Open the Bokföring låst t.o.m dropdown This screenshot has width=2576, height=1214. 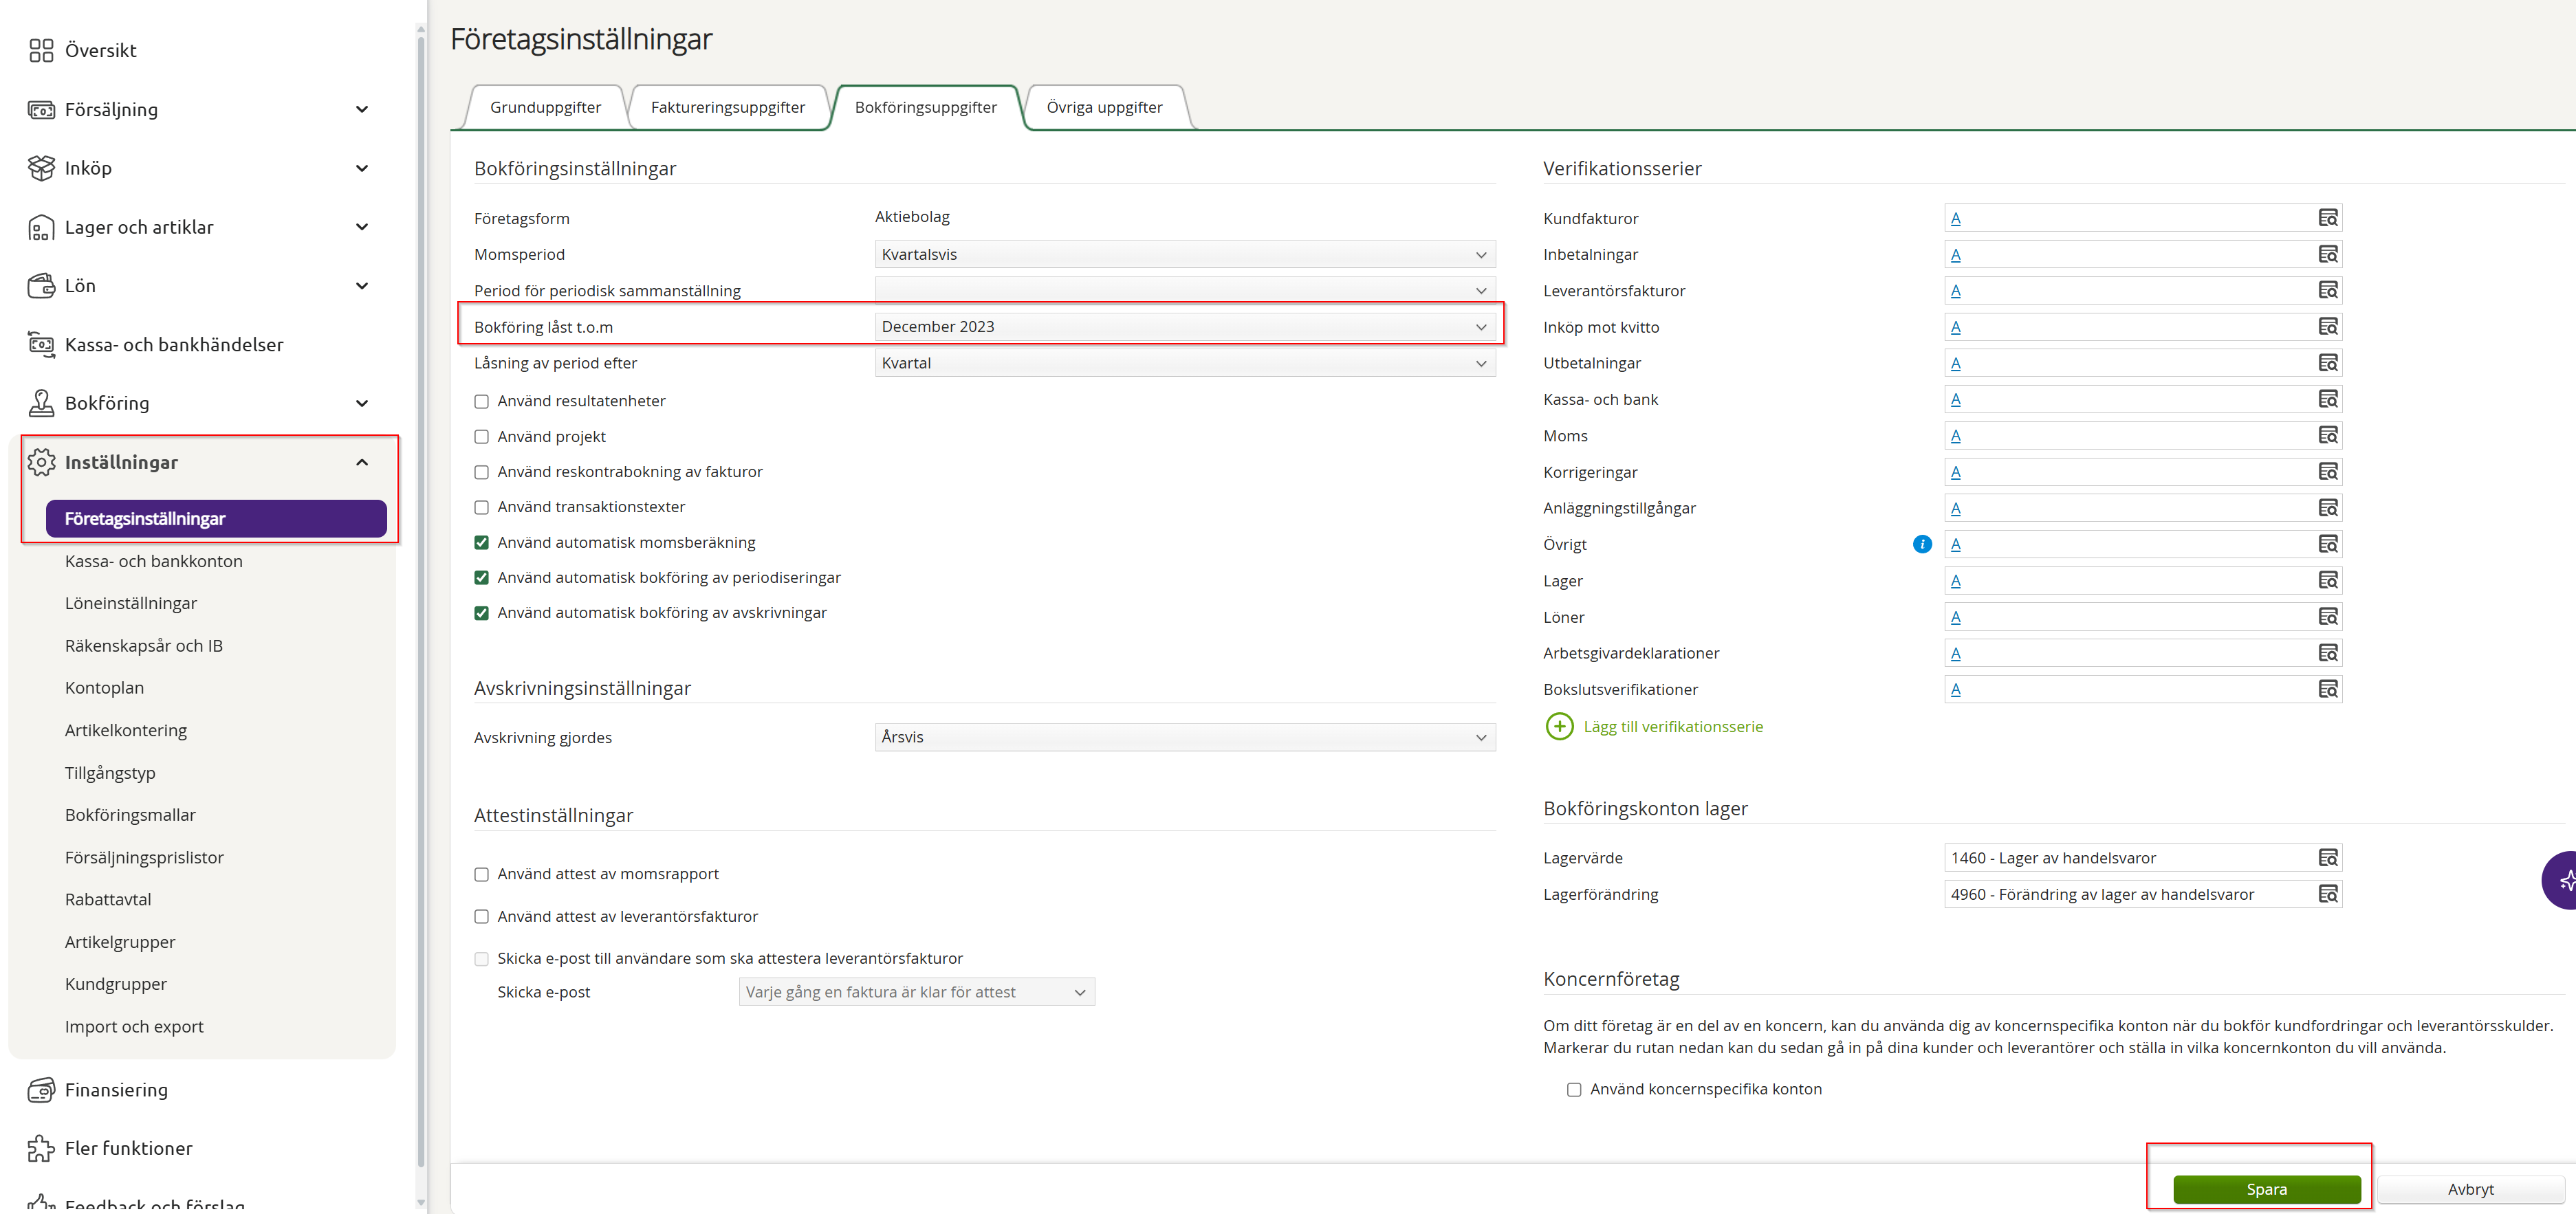tap(1185, 327)
